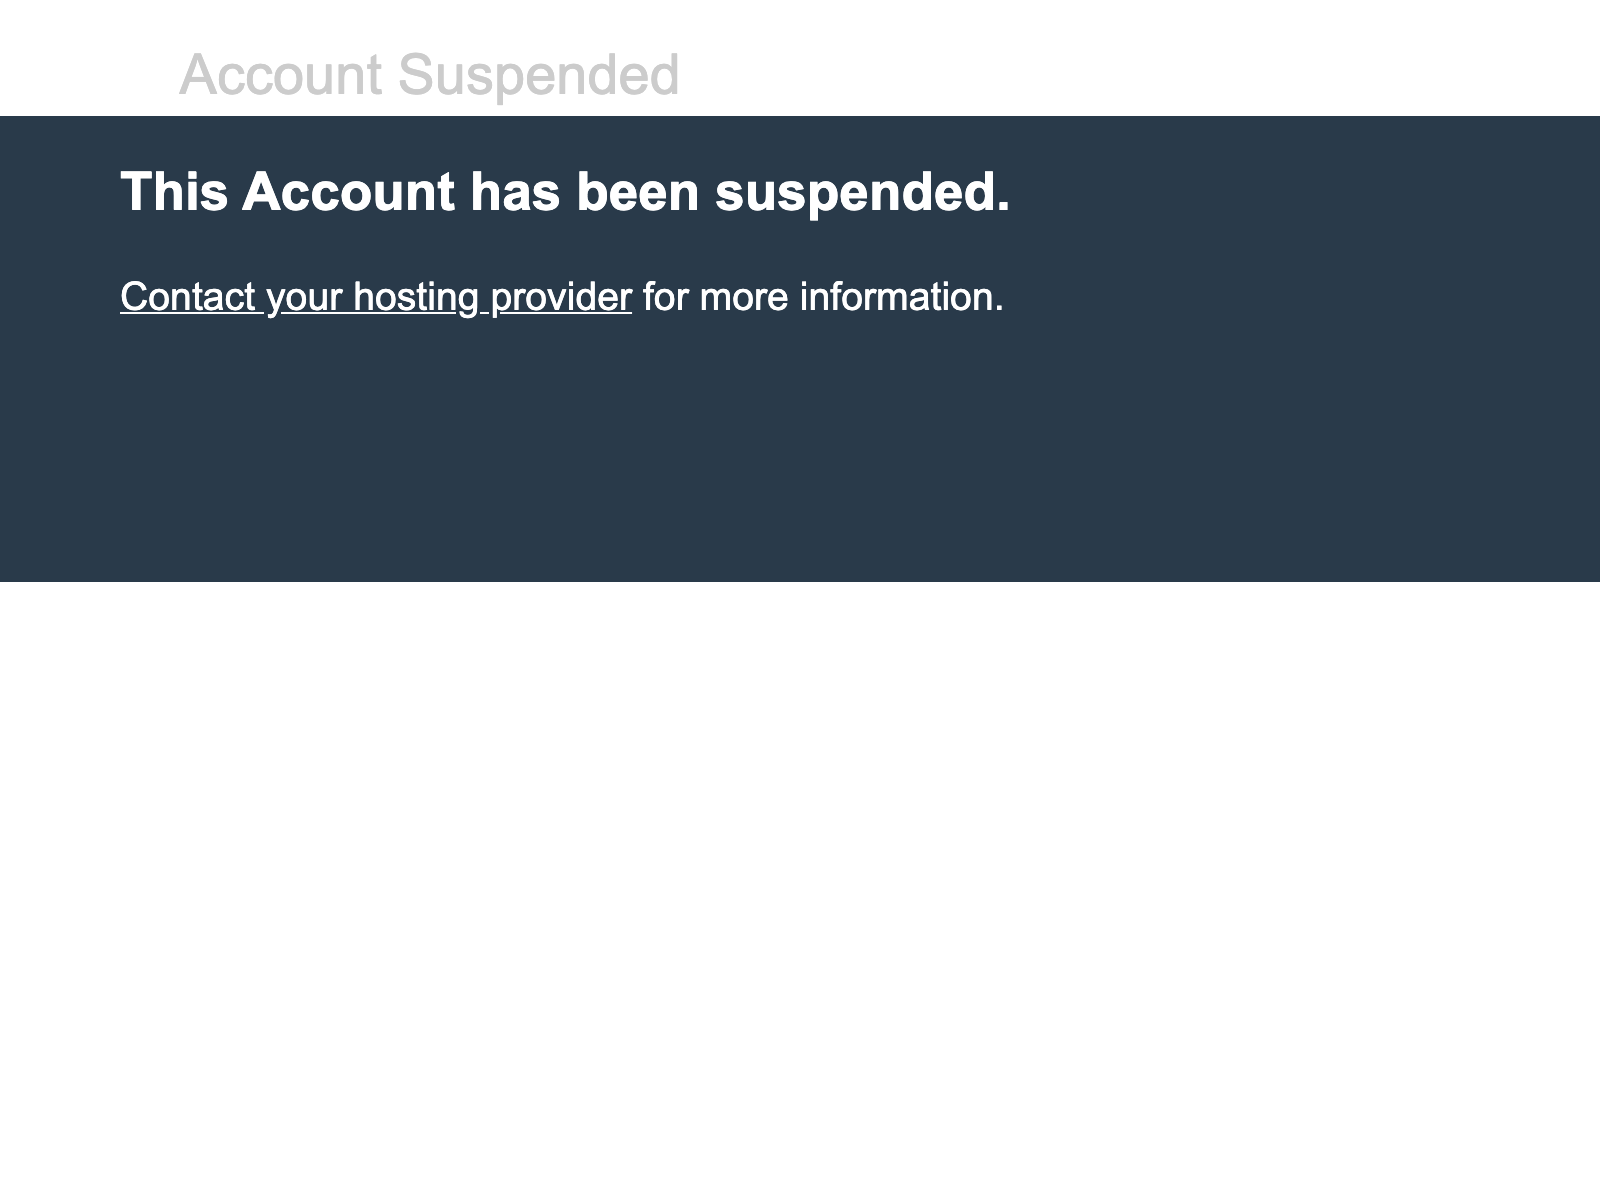Click the 'for more information.' text
The height and width of the screenshot is (1200, 1600).
822,297
